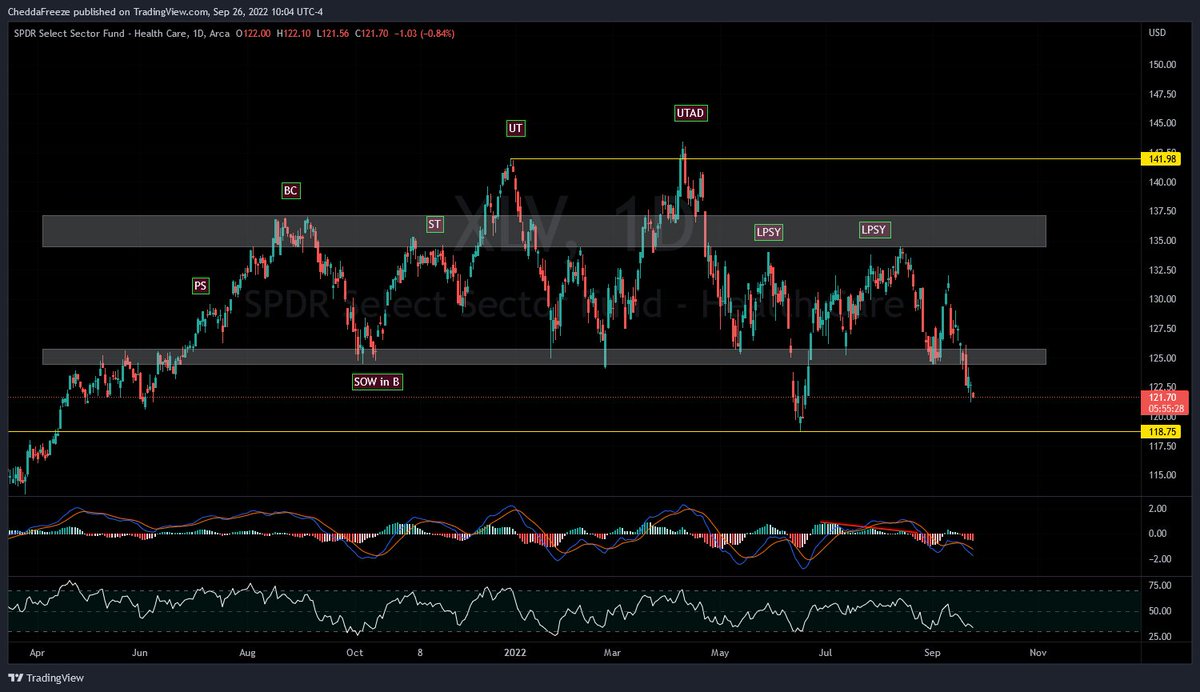Click the Apr label on the time axis
Viewport: 1200px width, 692px height.
pos(38,652)
